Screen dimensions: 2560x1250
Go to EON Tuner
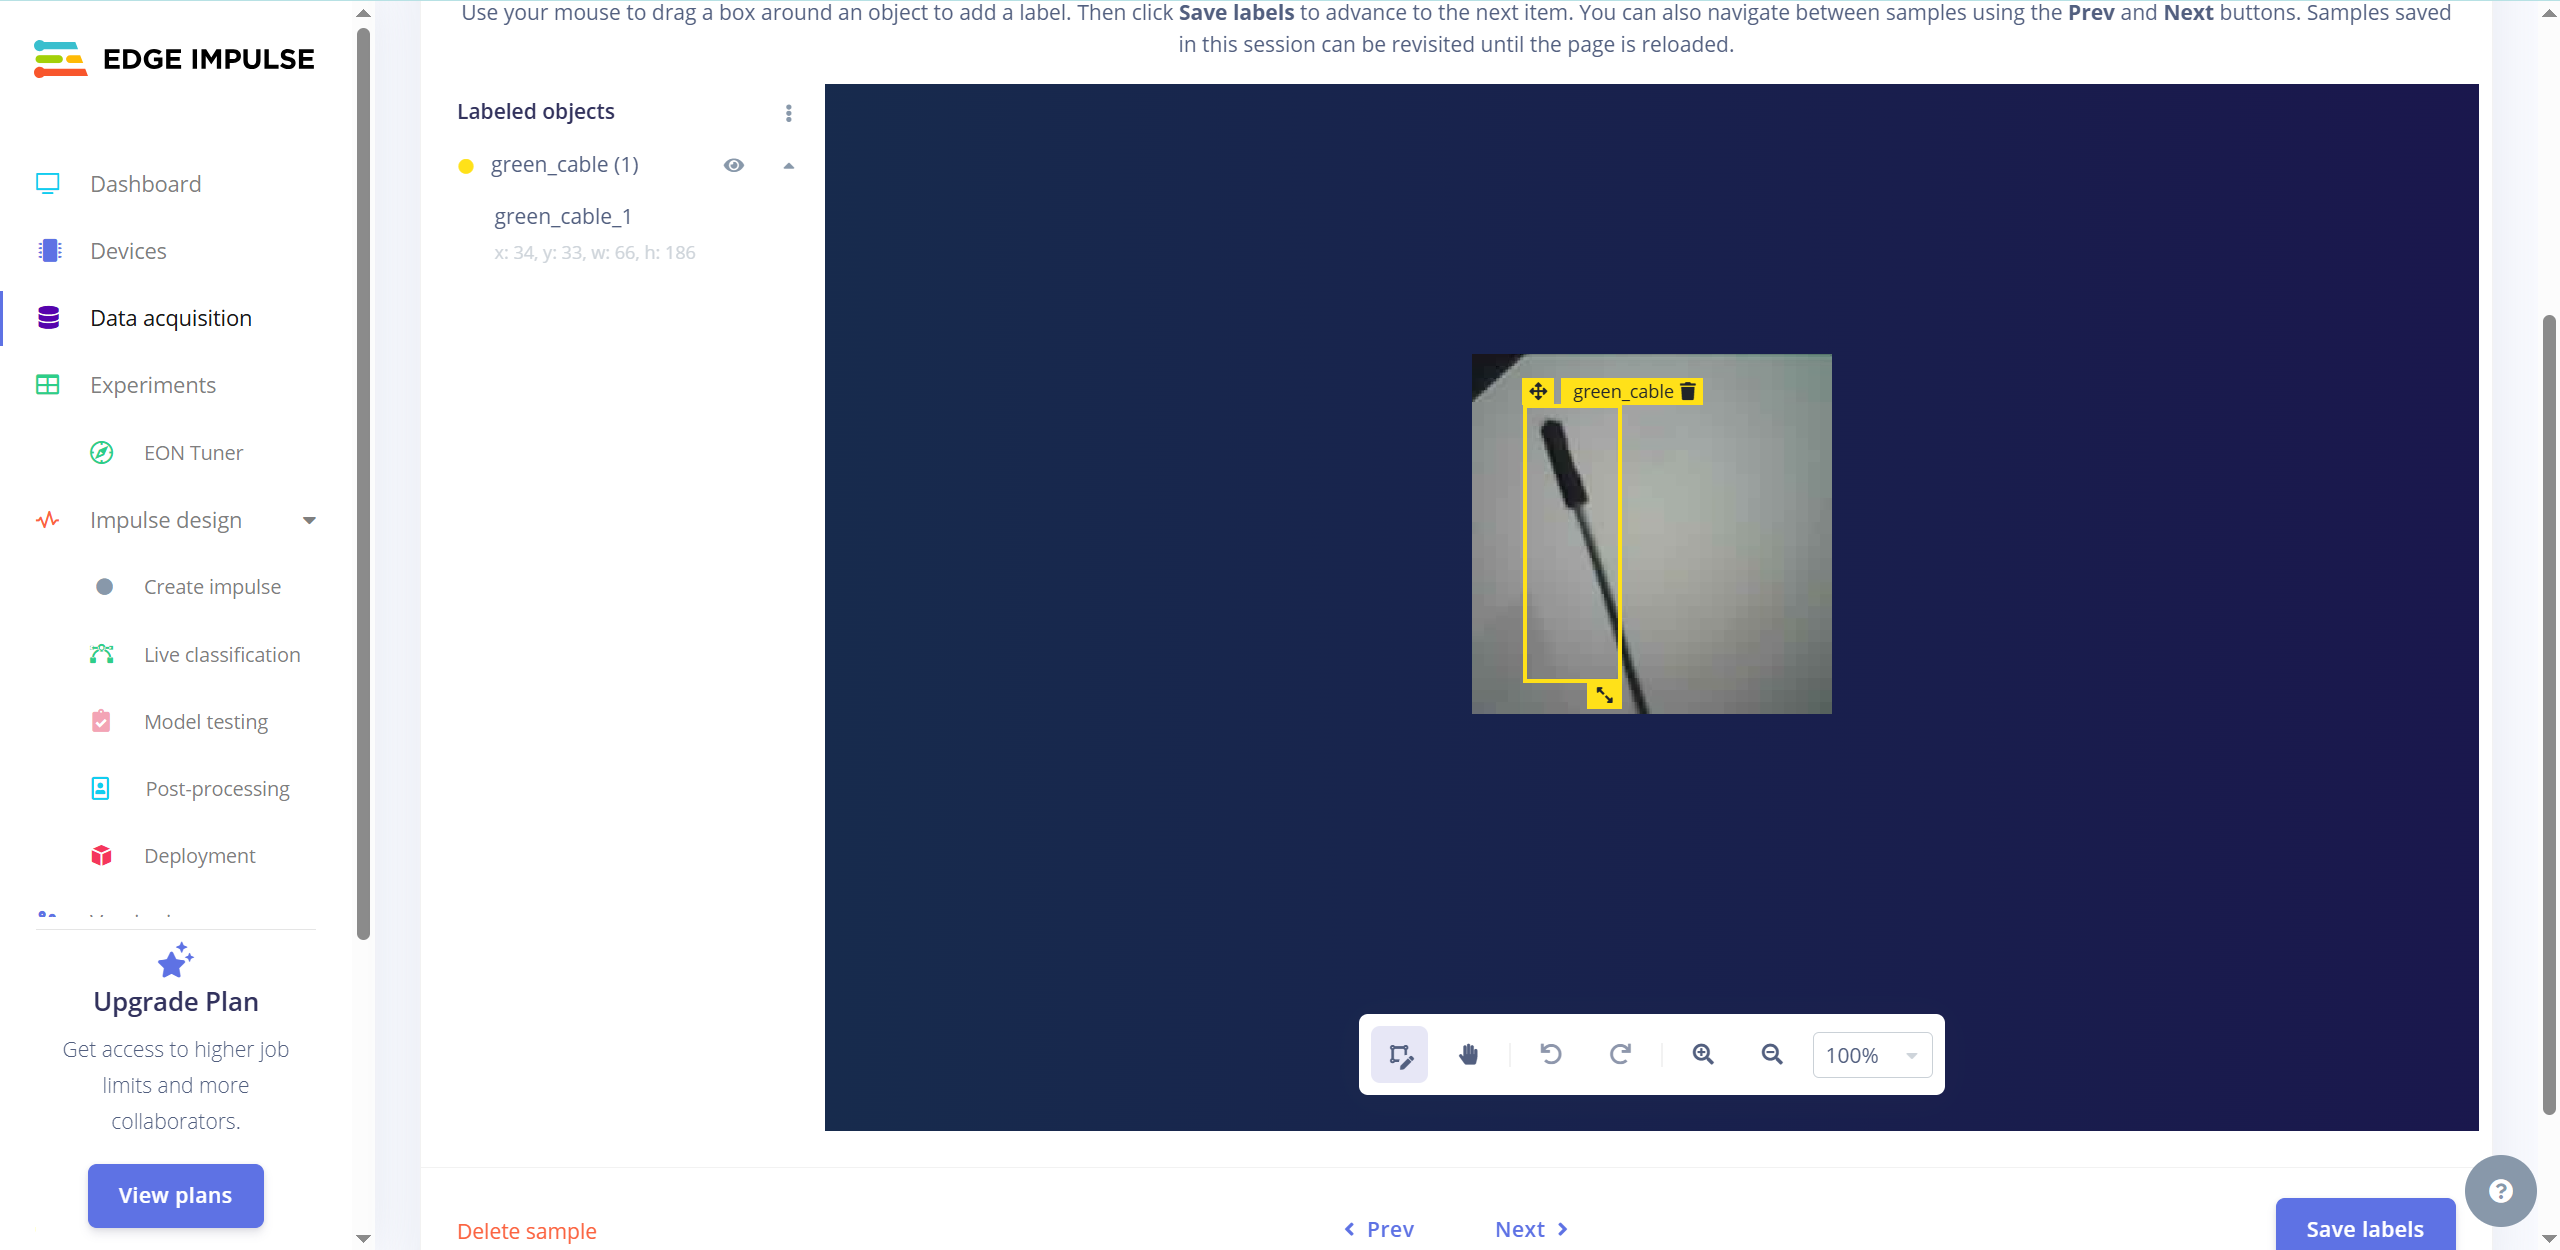193,453
